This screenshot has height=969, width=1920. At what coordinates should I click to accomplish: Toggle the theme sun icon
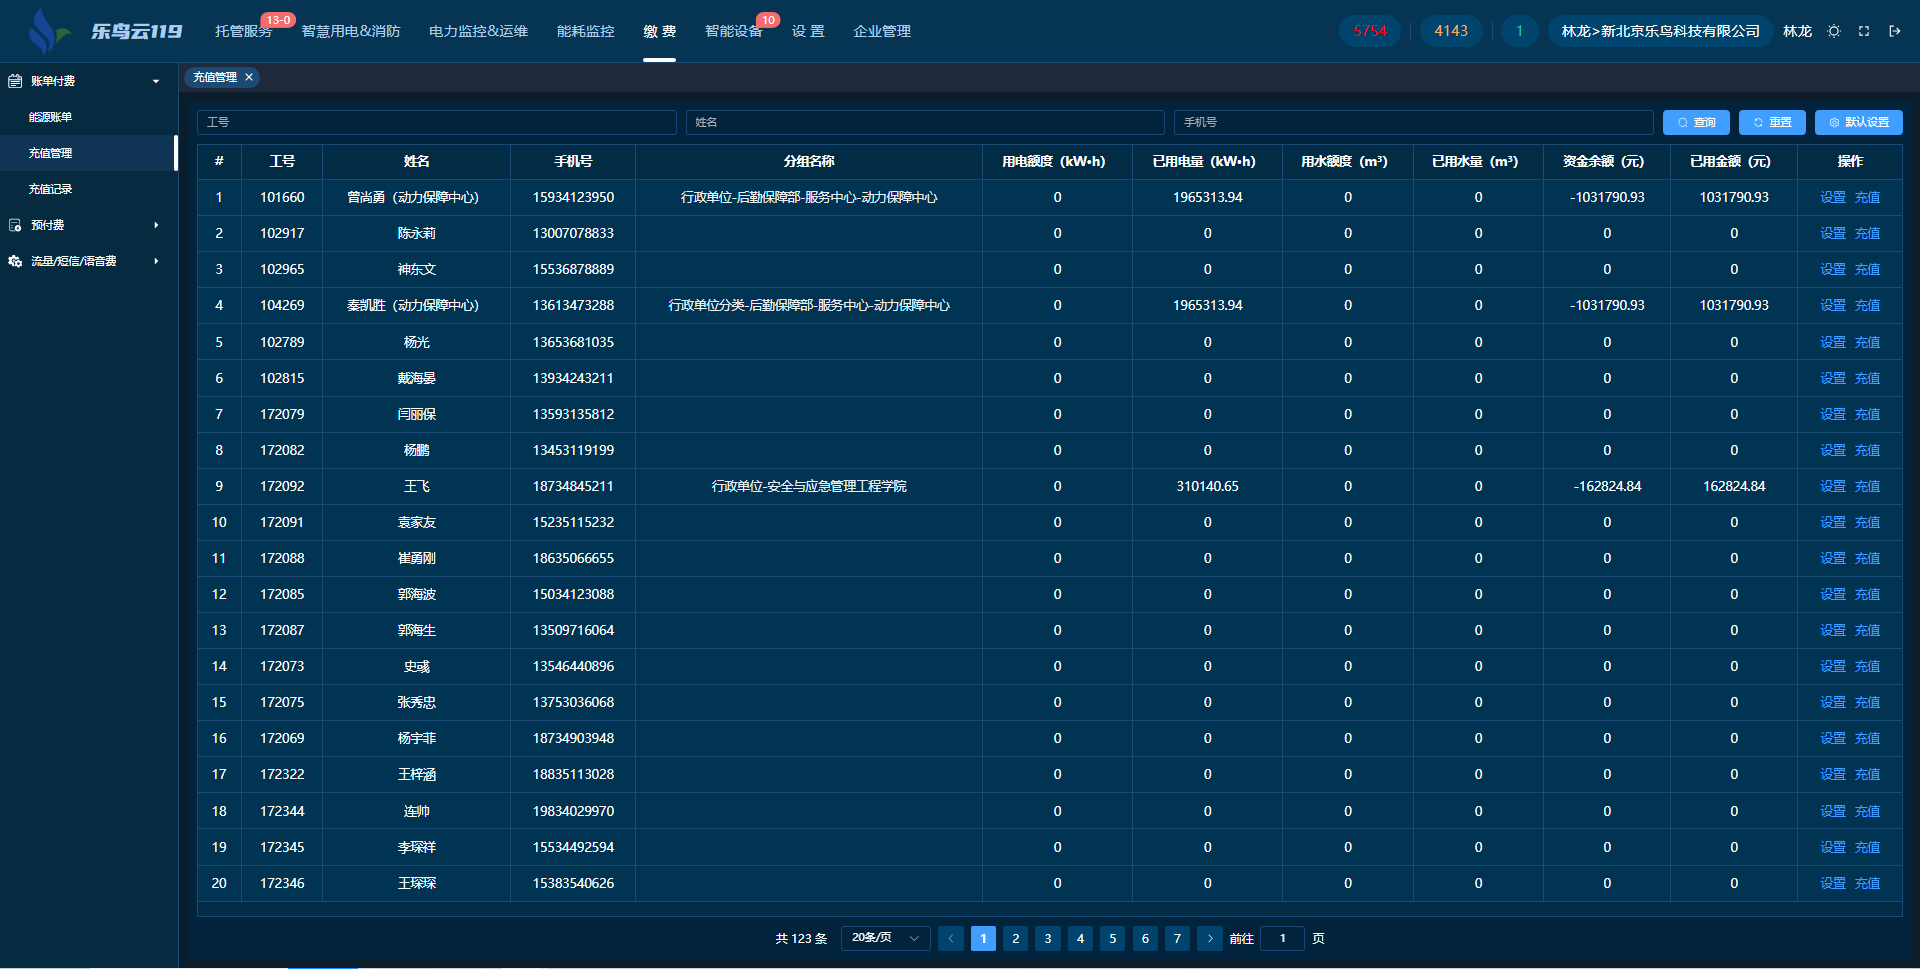1834,31
